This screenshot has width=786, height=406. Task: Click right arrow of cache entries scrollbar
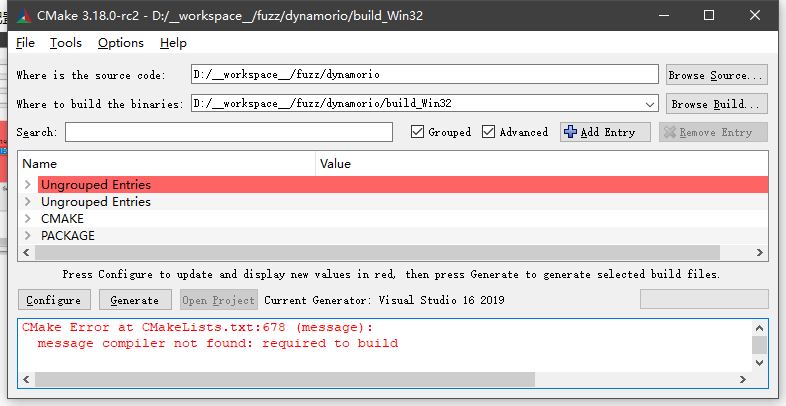(760, 252)
